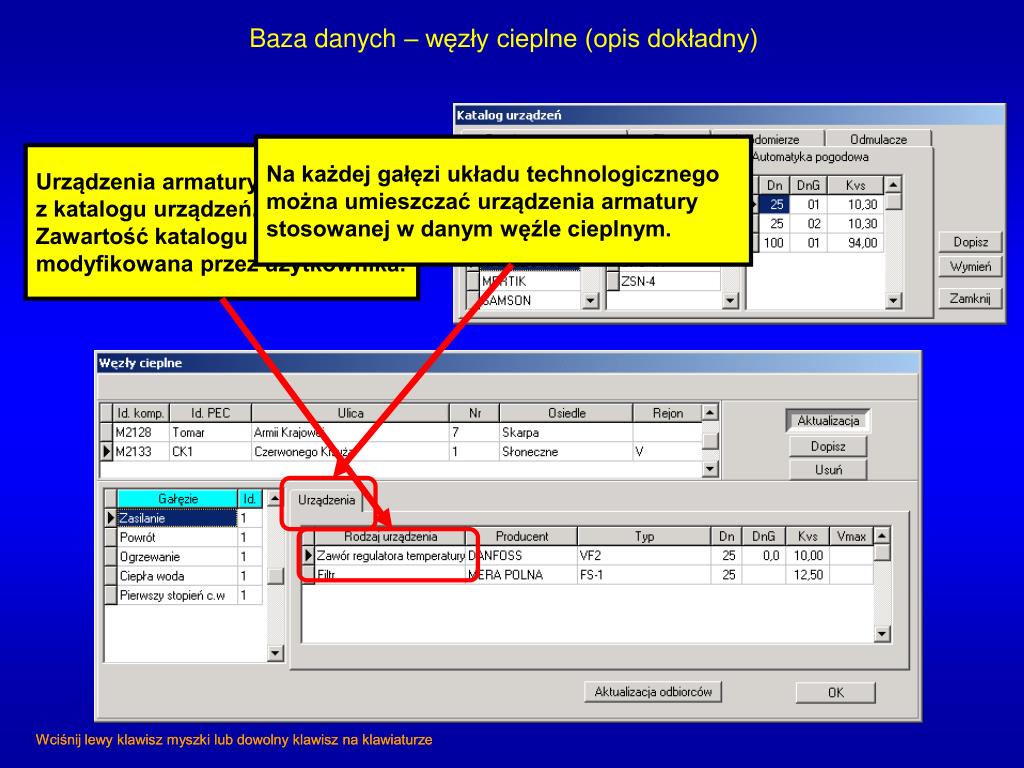Click the DnG header in catalog table
The height and width of the screenshot is (768, 1024).
[808, 185]
